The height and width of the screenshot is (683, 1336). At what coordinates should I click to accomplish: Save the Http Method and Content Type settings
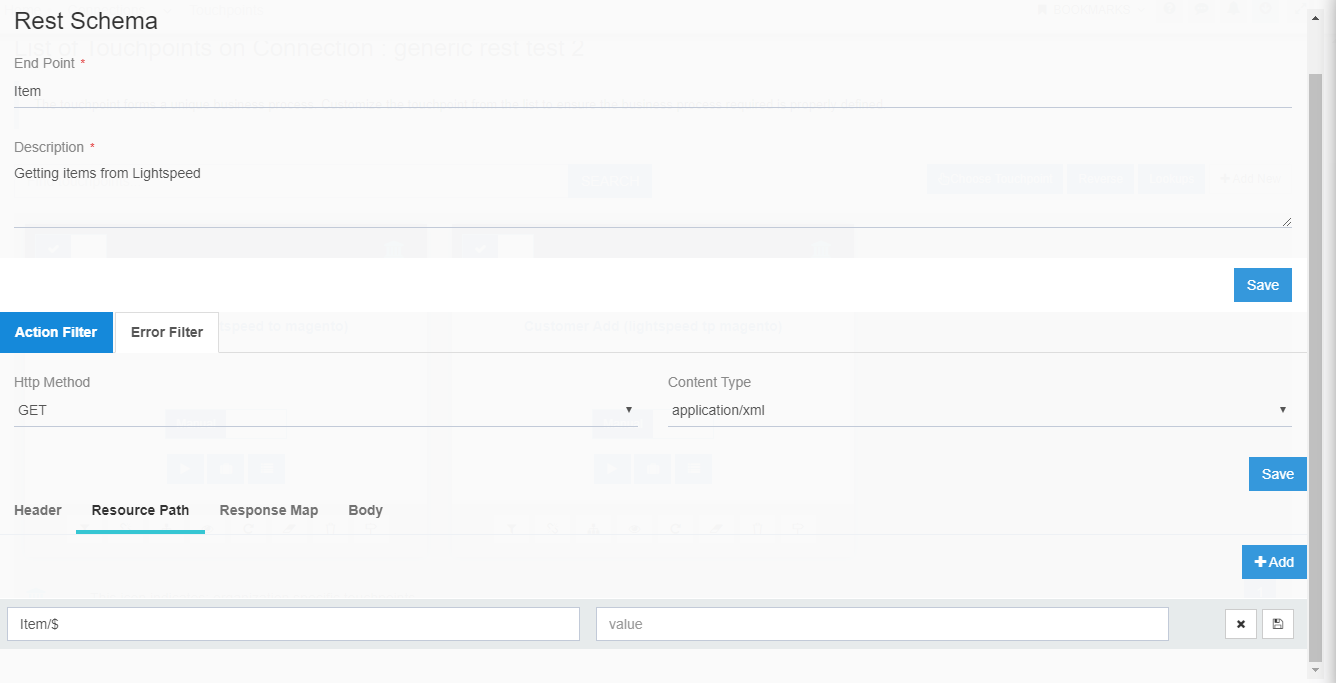[1277, 474]
